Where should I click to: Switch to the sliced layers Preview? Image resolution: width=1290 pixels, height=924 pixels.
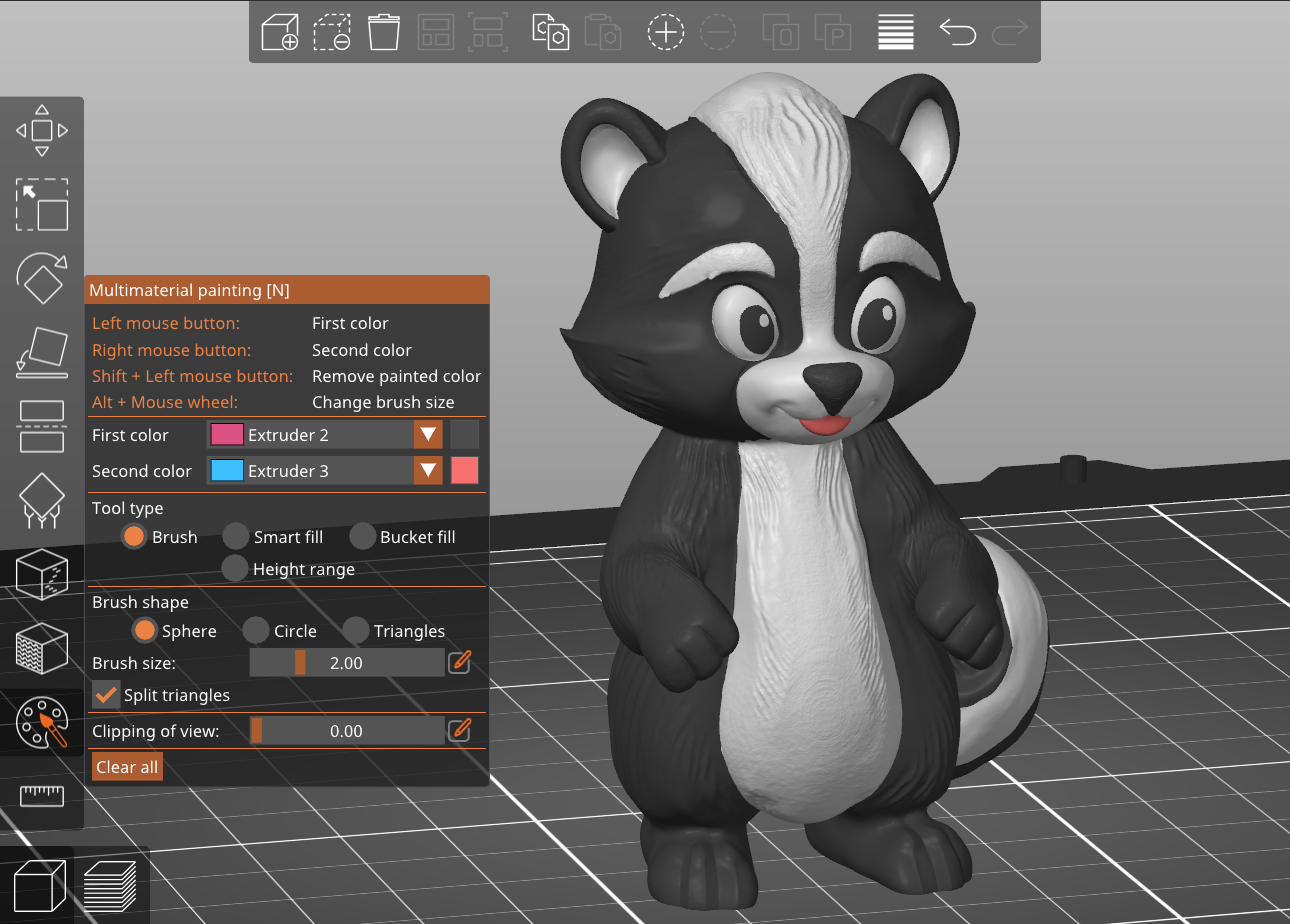click(110, 886)
